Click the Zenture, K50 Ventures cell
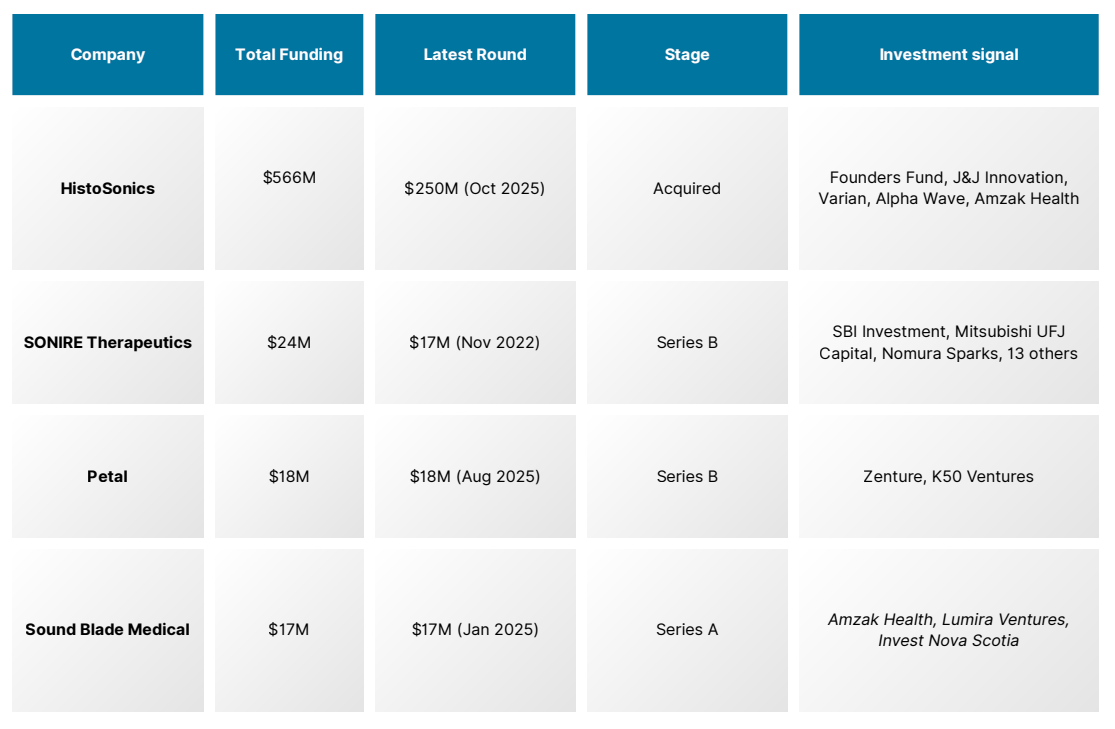Image resolution: width=1115 pixels, height=729 pixels. (x=949, y=477)
